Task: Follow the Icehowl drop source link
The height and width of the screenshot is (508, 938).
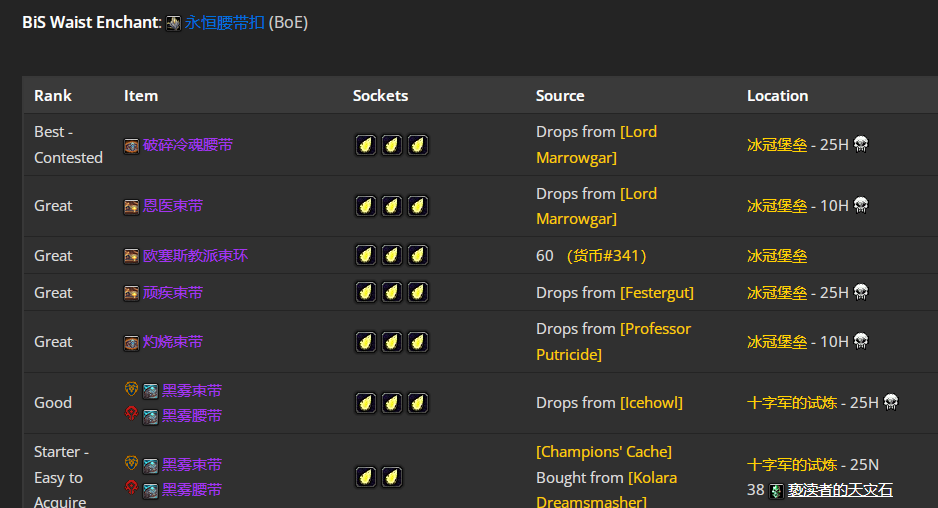Action: [x=651, y=403]
